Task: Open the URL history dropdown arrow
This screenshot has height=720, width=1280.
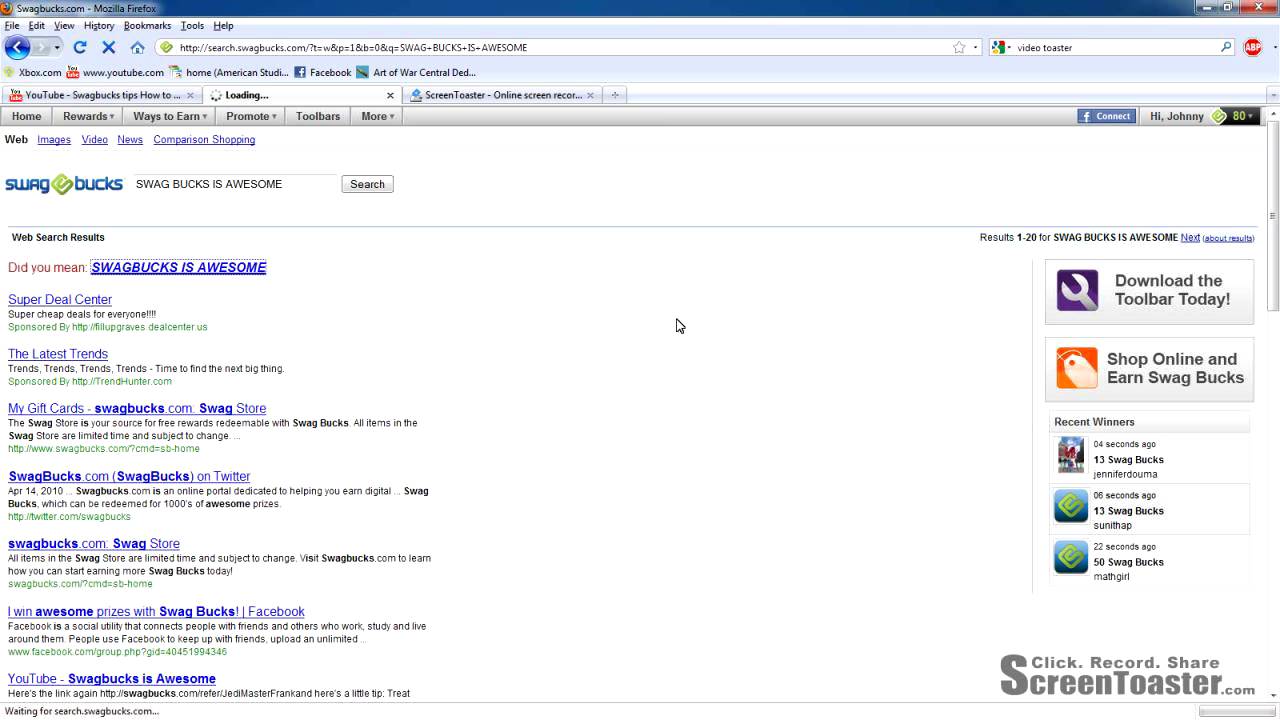Action: 975,47
